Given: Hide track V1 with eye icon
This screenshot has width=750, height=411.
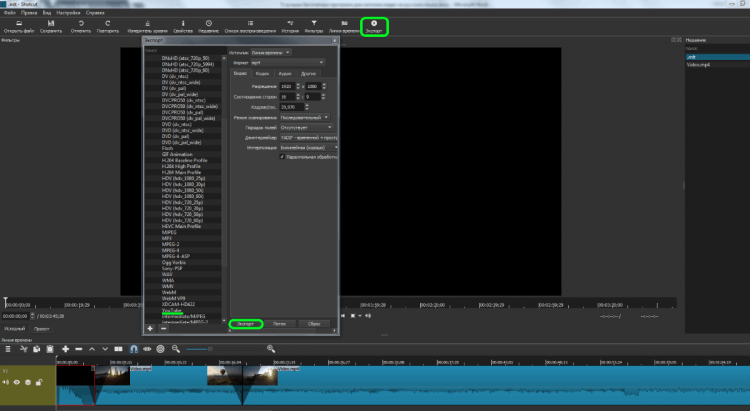Looking at the screenshot, I should [17, 382].
